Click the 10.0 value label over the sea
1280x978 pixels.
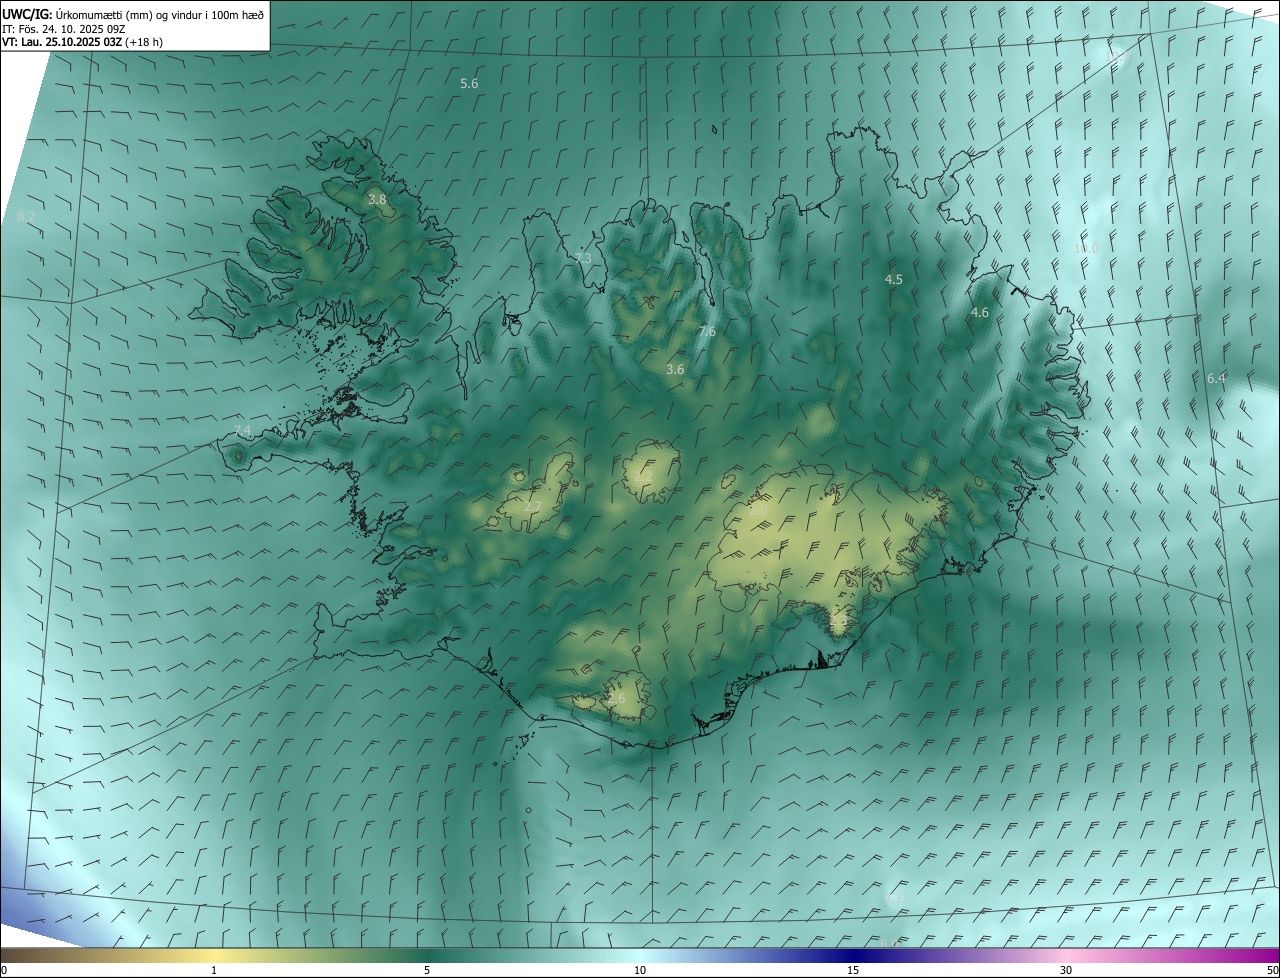coord(1086,248)
